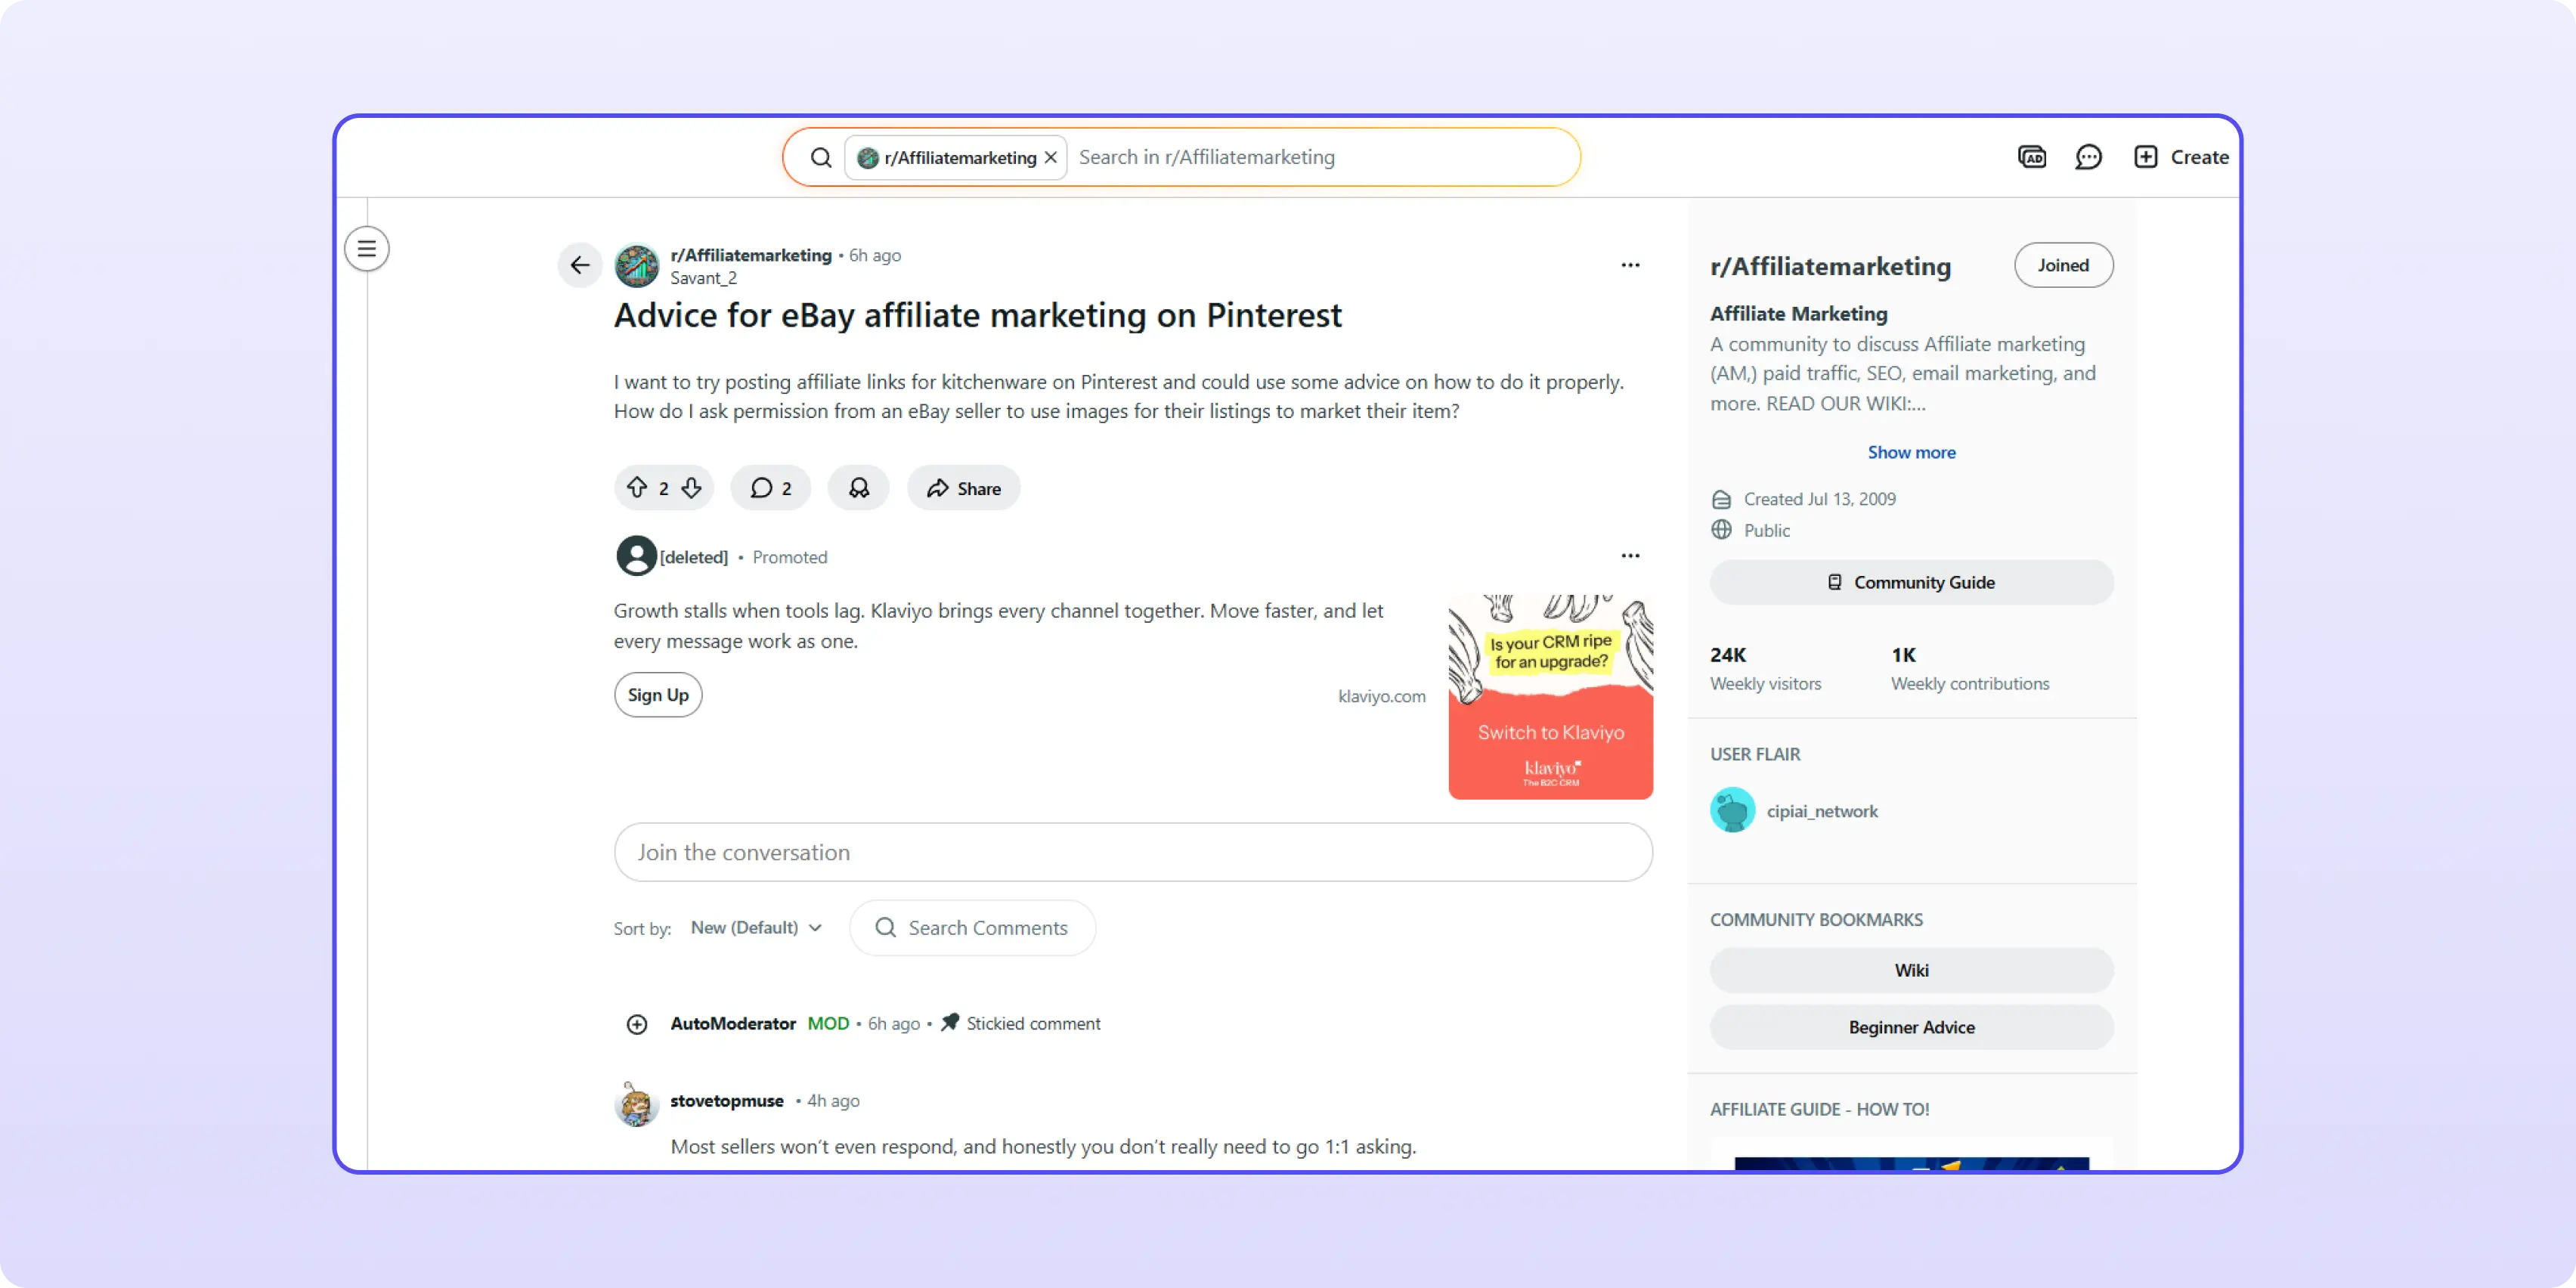Upvote the eBay affiliate marketing post
2576x1288 pixels.
[x=637, y=488]
